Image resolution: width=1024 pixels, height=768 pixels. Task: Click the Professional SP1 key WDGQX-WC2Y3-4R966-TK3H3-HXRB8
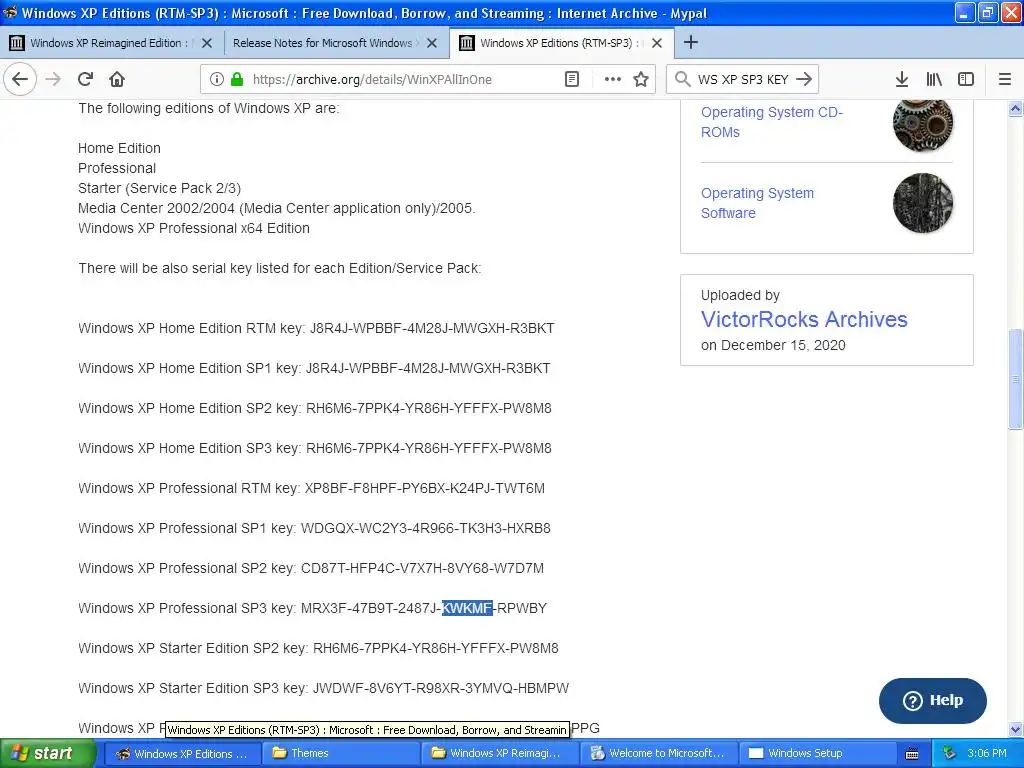click(x=425, y=528)
